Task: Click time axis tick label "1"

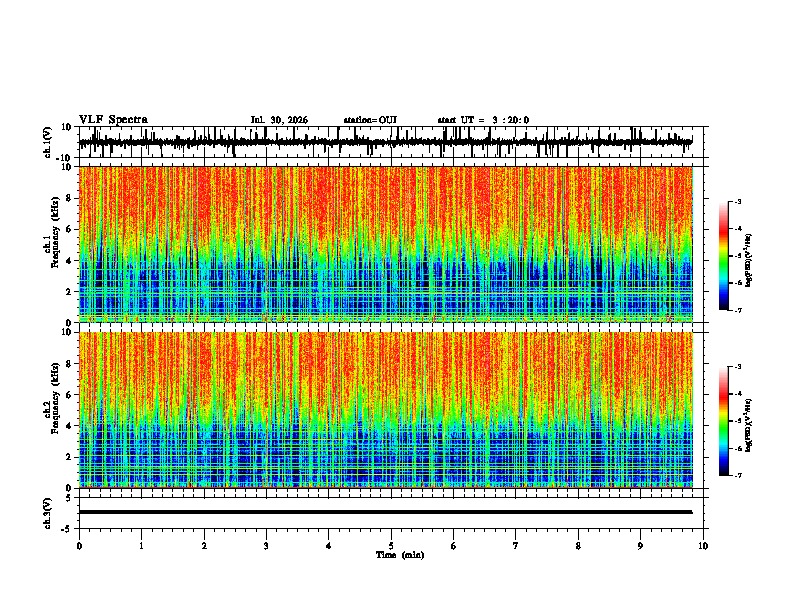Action: click(x=141, y=546)
